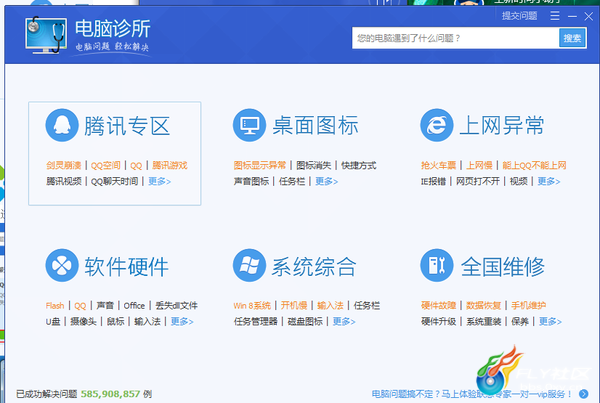Open the 全国维修 wrench icon
Screen dimensions: 600x403
tap(437, 265)
